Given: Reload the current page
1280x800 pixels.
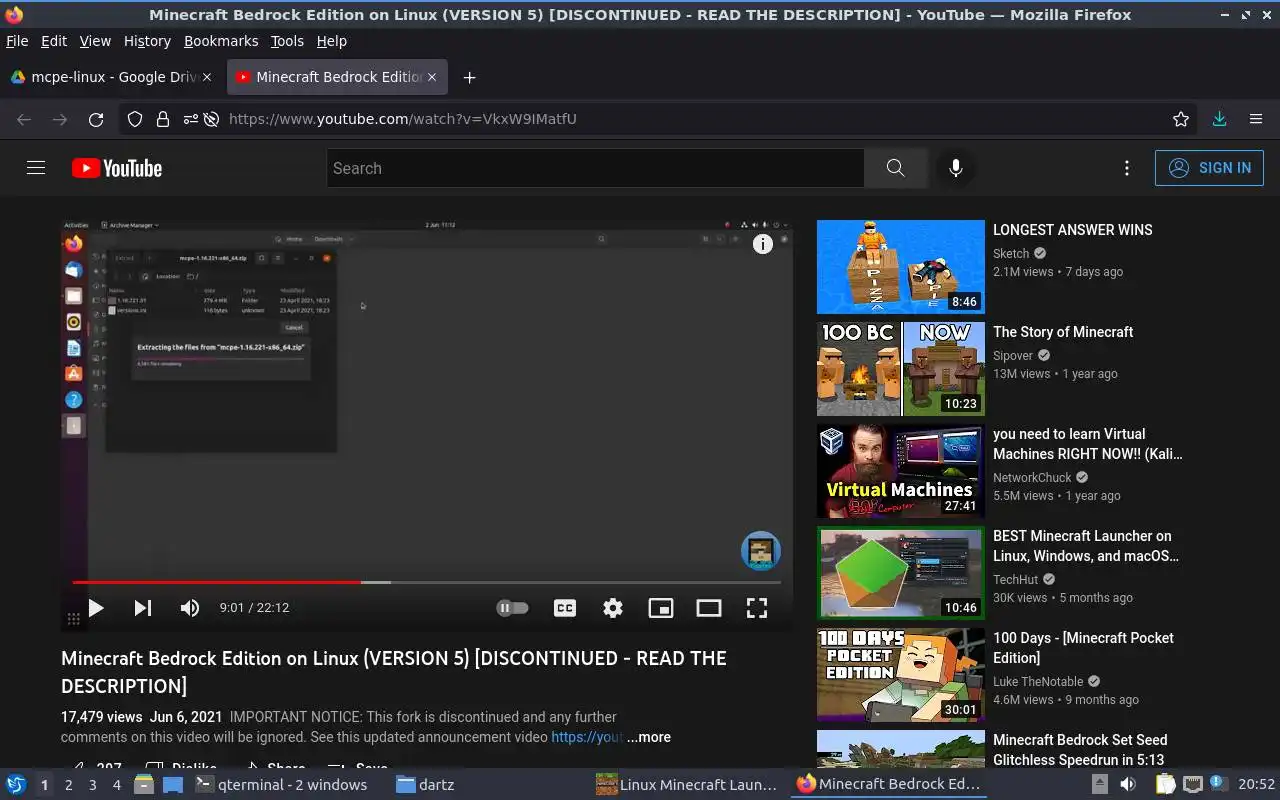Looking at the screenshot, I should pyautogui.click(x=96, y=119).
